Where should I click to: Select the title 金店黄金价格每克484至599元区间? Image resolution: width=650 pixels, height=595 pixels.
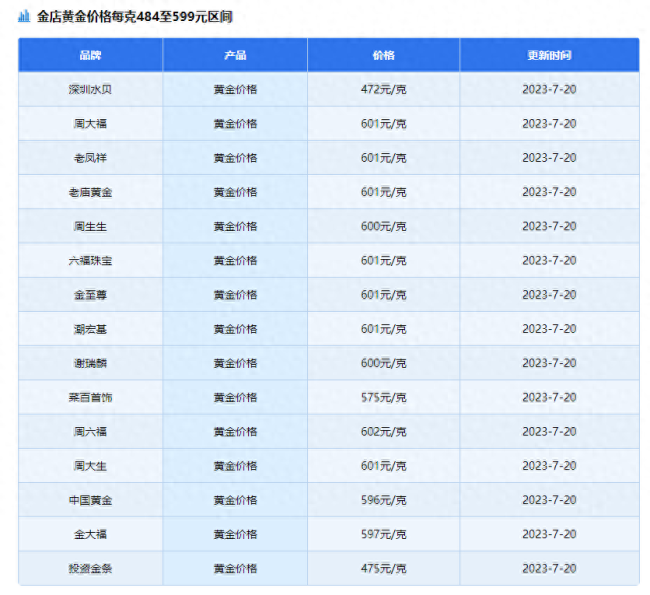coord(134,17)
